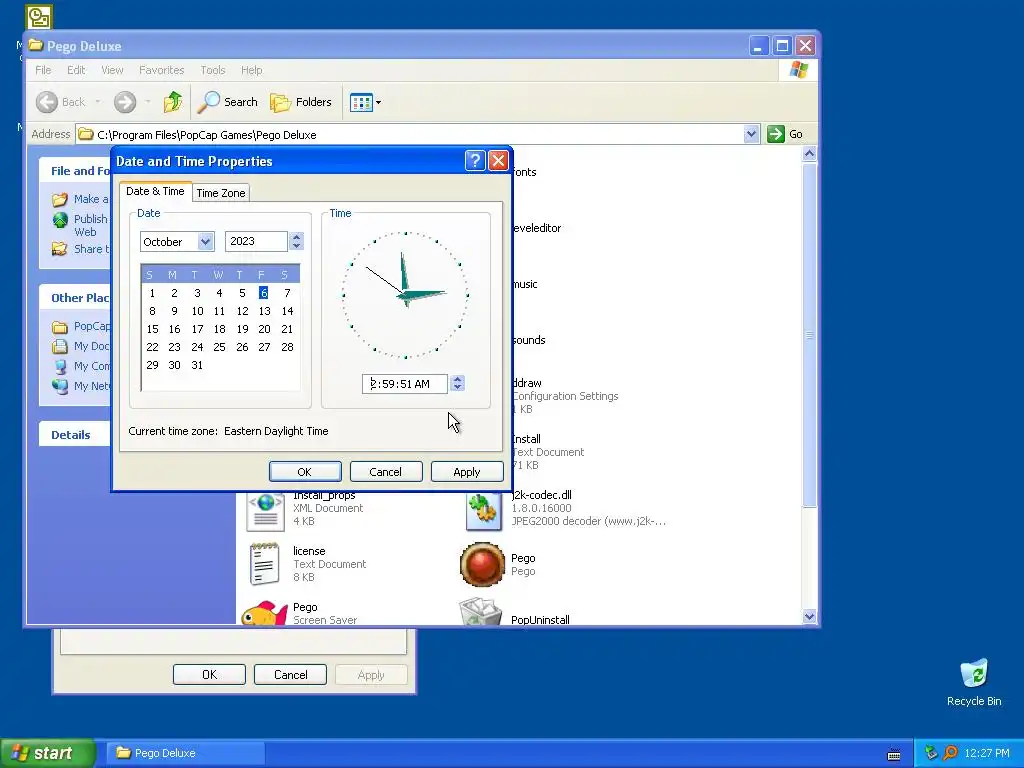1024x768 pixels.
Task: Select the install_props XML document icon
Action: pos(265,511)
